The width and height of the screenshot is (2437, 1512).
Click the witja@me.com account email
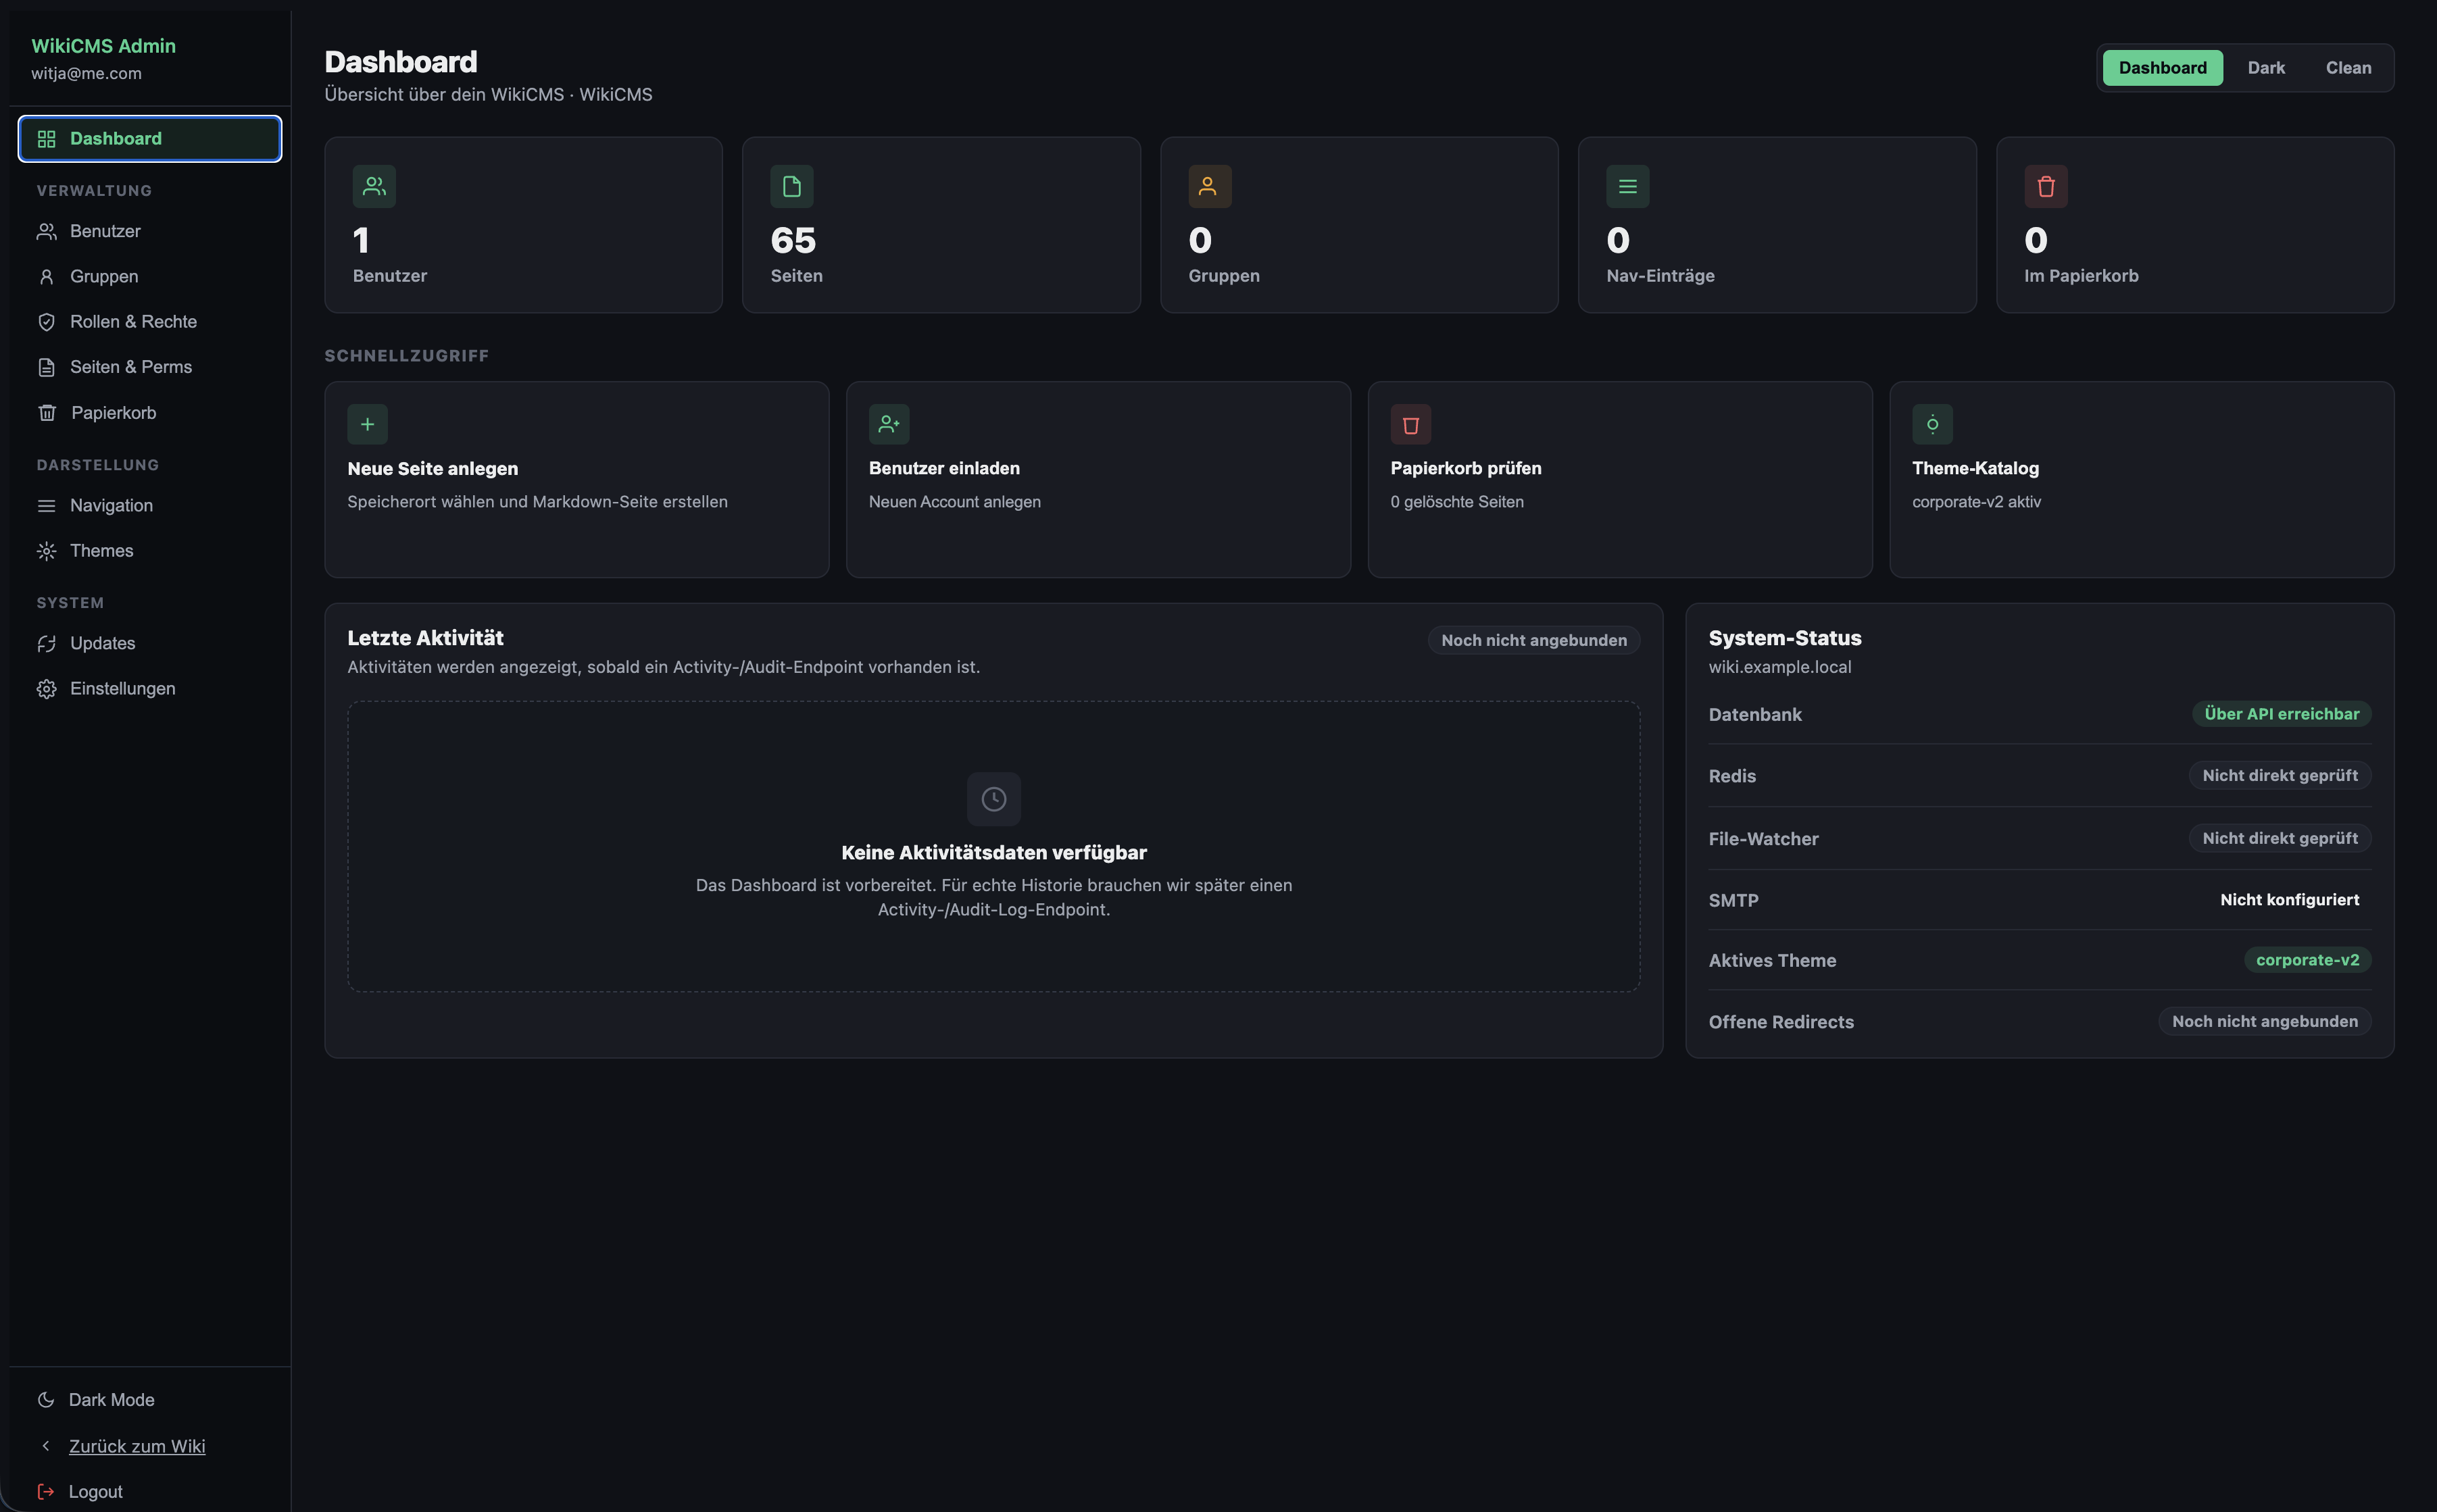point(86,74)
